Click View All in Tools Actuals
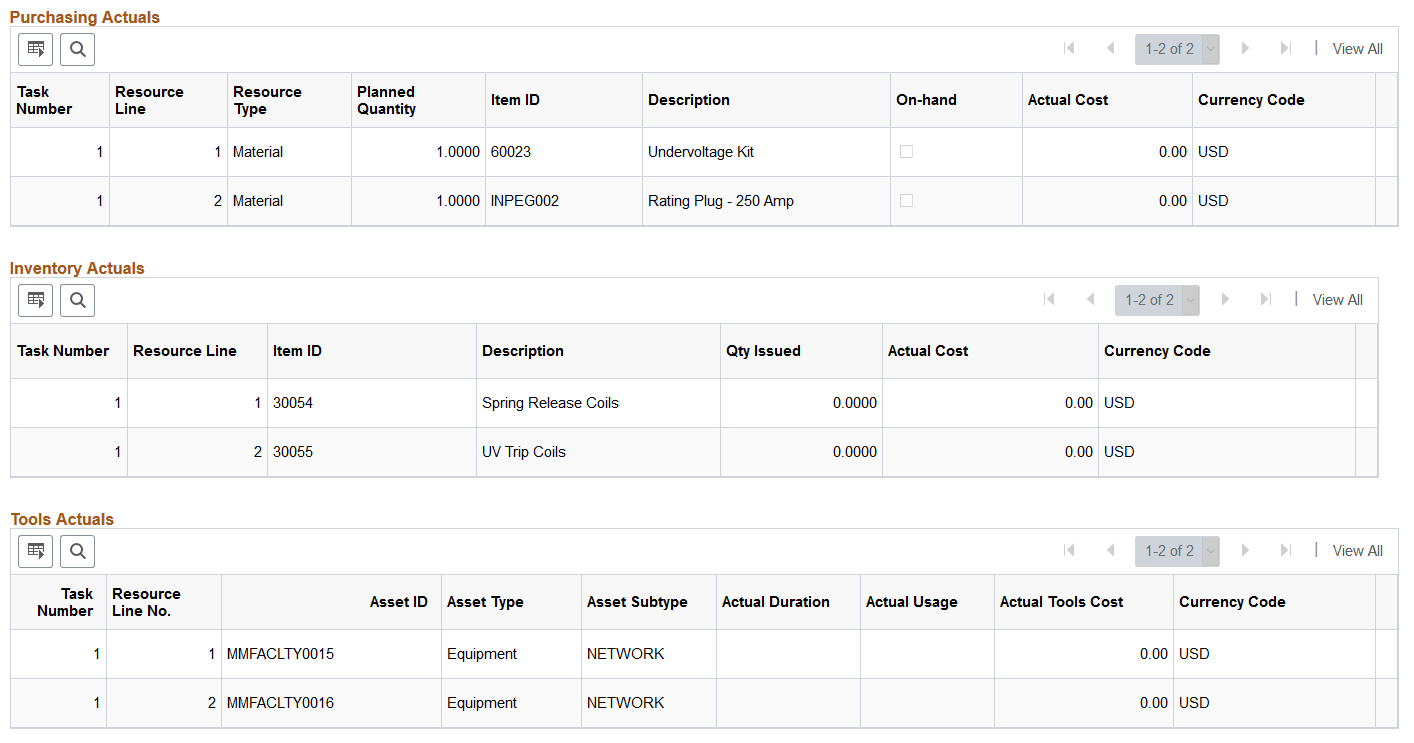The width and height of the screenshot is (1414, 743). click(x=1357, y=550)
